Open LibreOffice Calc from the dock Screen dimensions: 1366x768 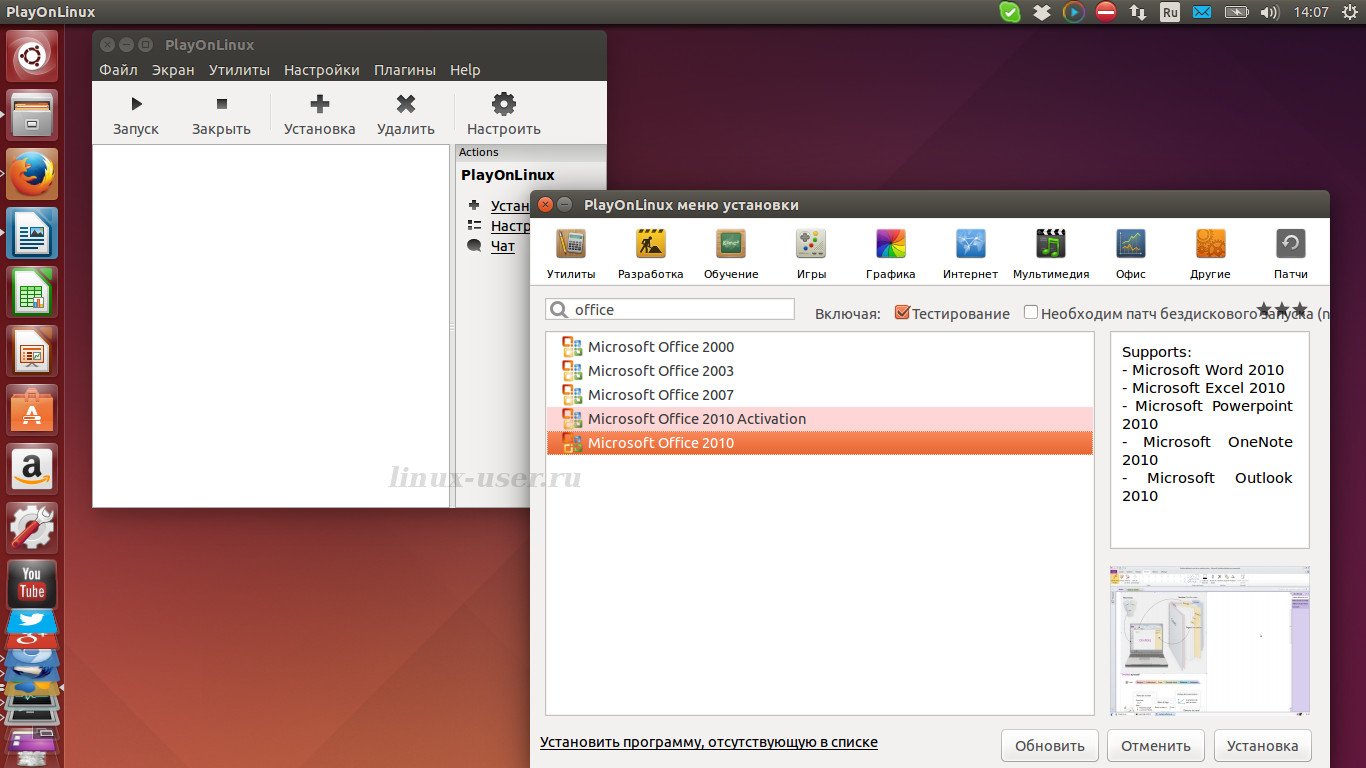[x=32, y=292]
